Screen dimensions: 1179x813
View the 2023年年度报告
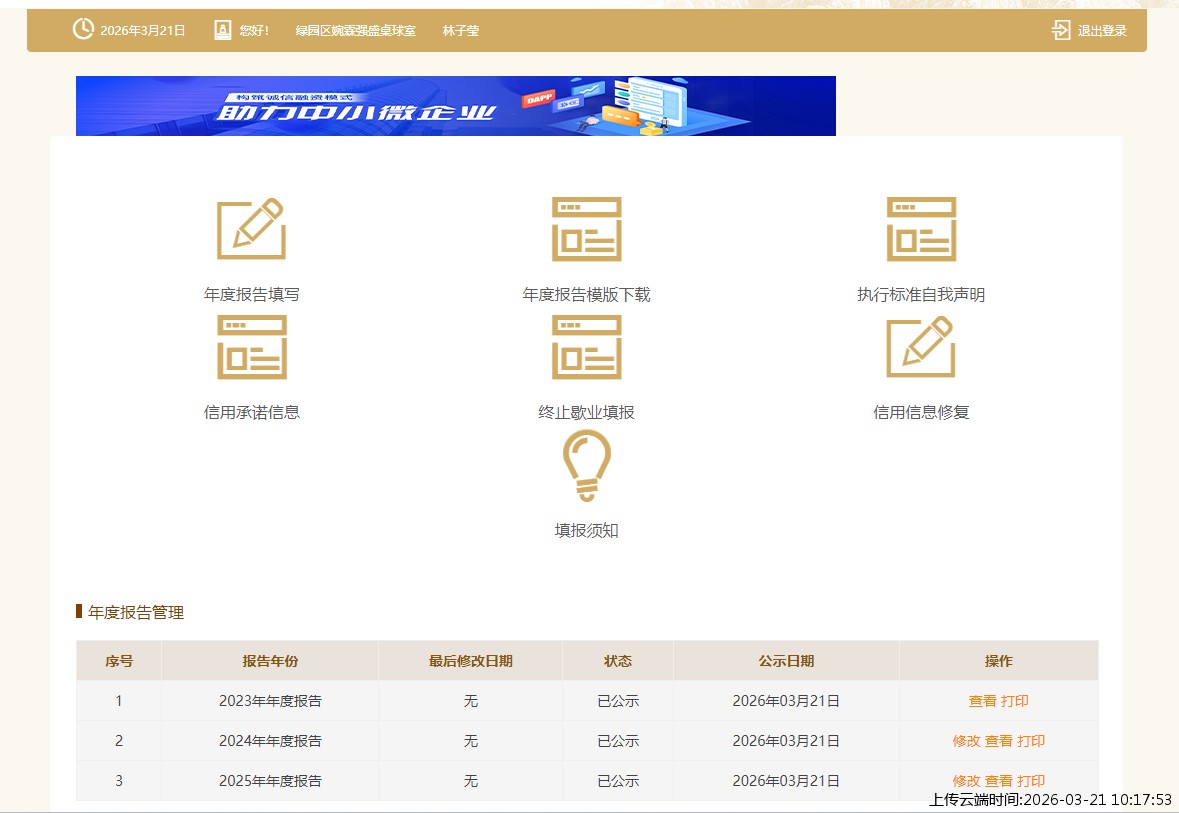point(982,701)
